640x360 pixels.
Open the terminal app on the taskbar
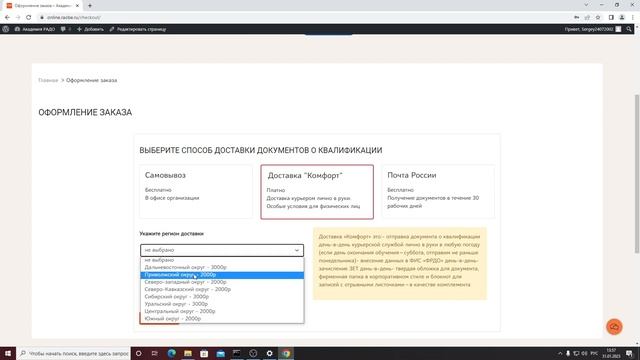tap(237, 353)
